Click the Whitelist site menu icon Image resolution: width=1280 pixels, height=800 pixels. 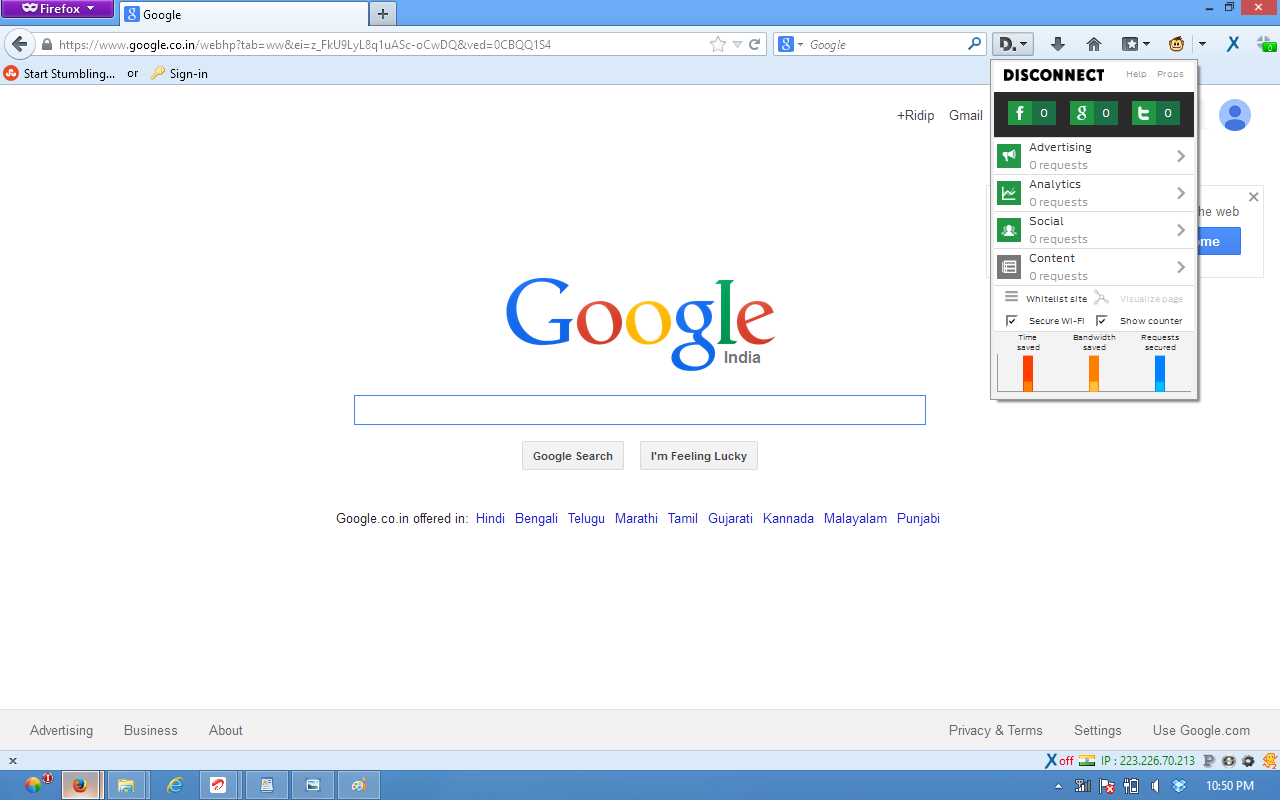pyautogui.click(x=1011, y=297)
